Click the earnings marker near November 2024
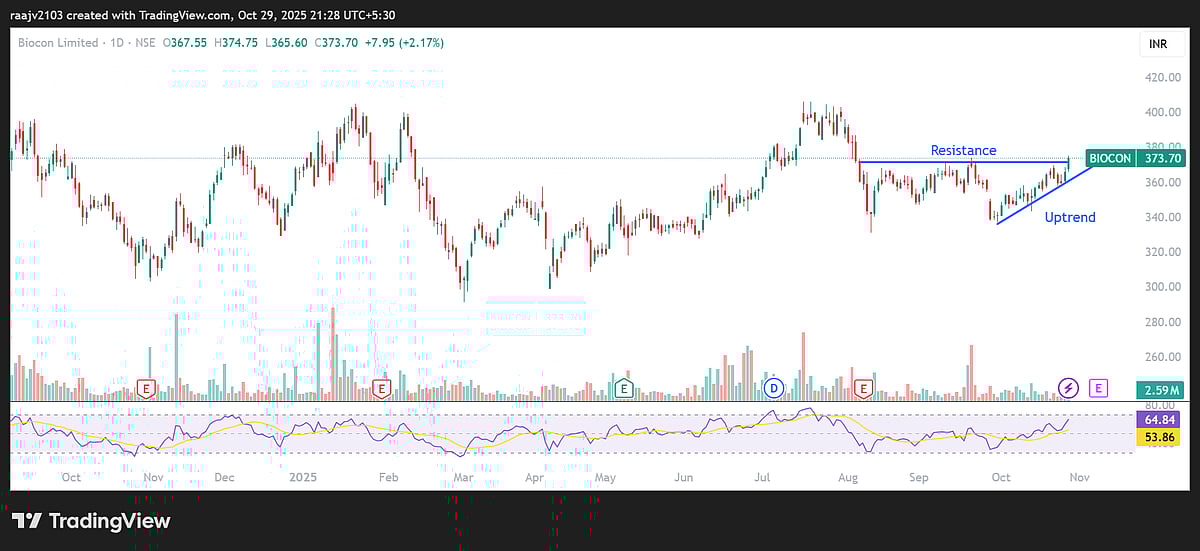This screenshot has height=551, width=1200. 147,387
